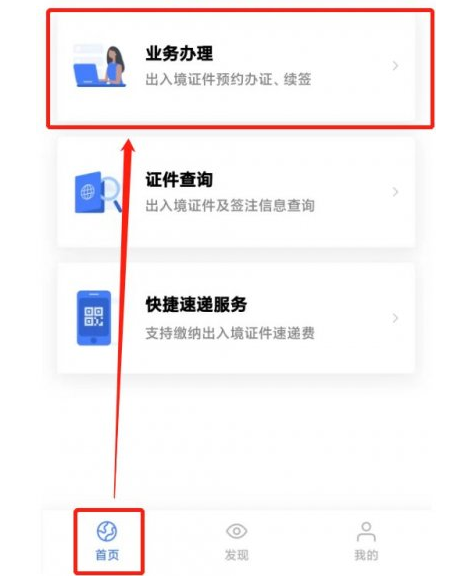Click the globe icon in bottom navigation
The width and height of the screenshot is (449, 580).
coord(107,531)
